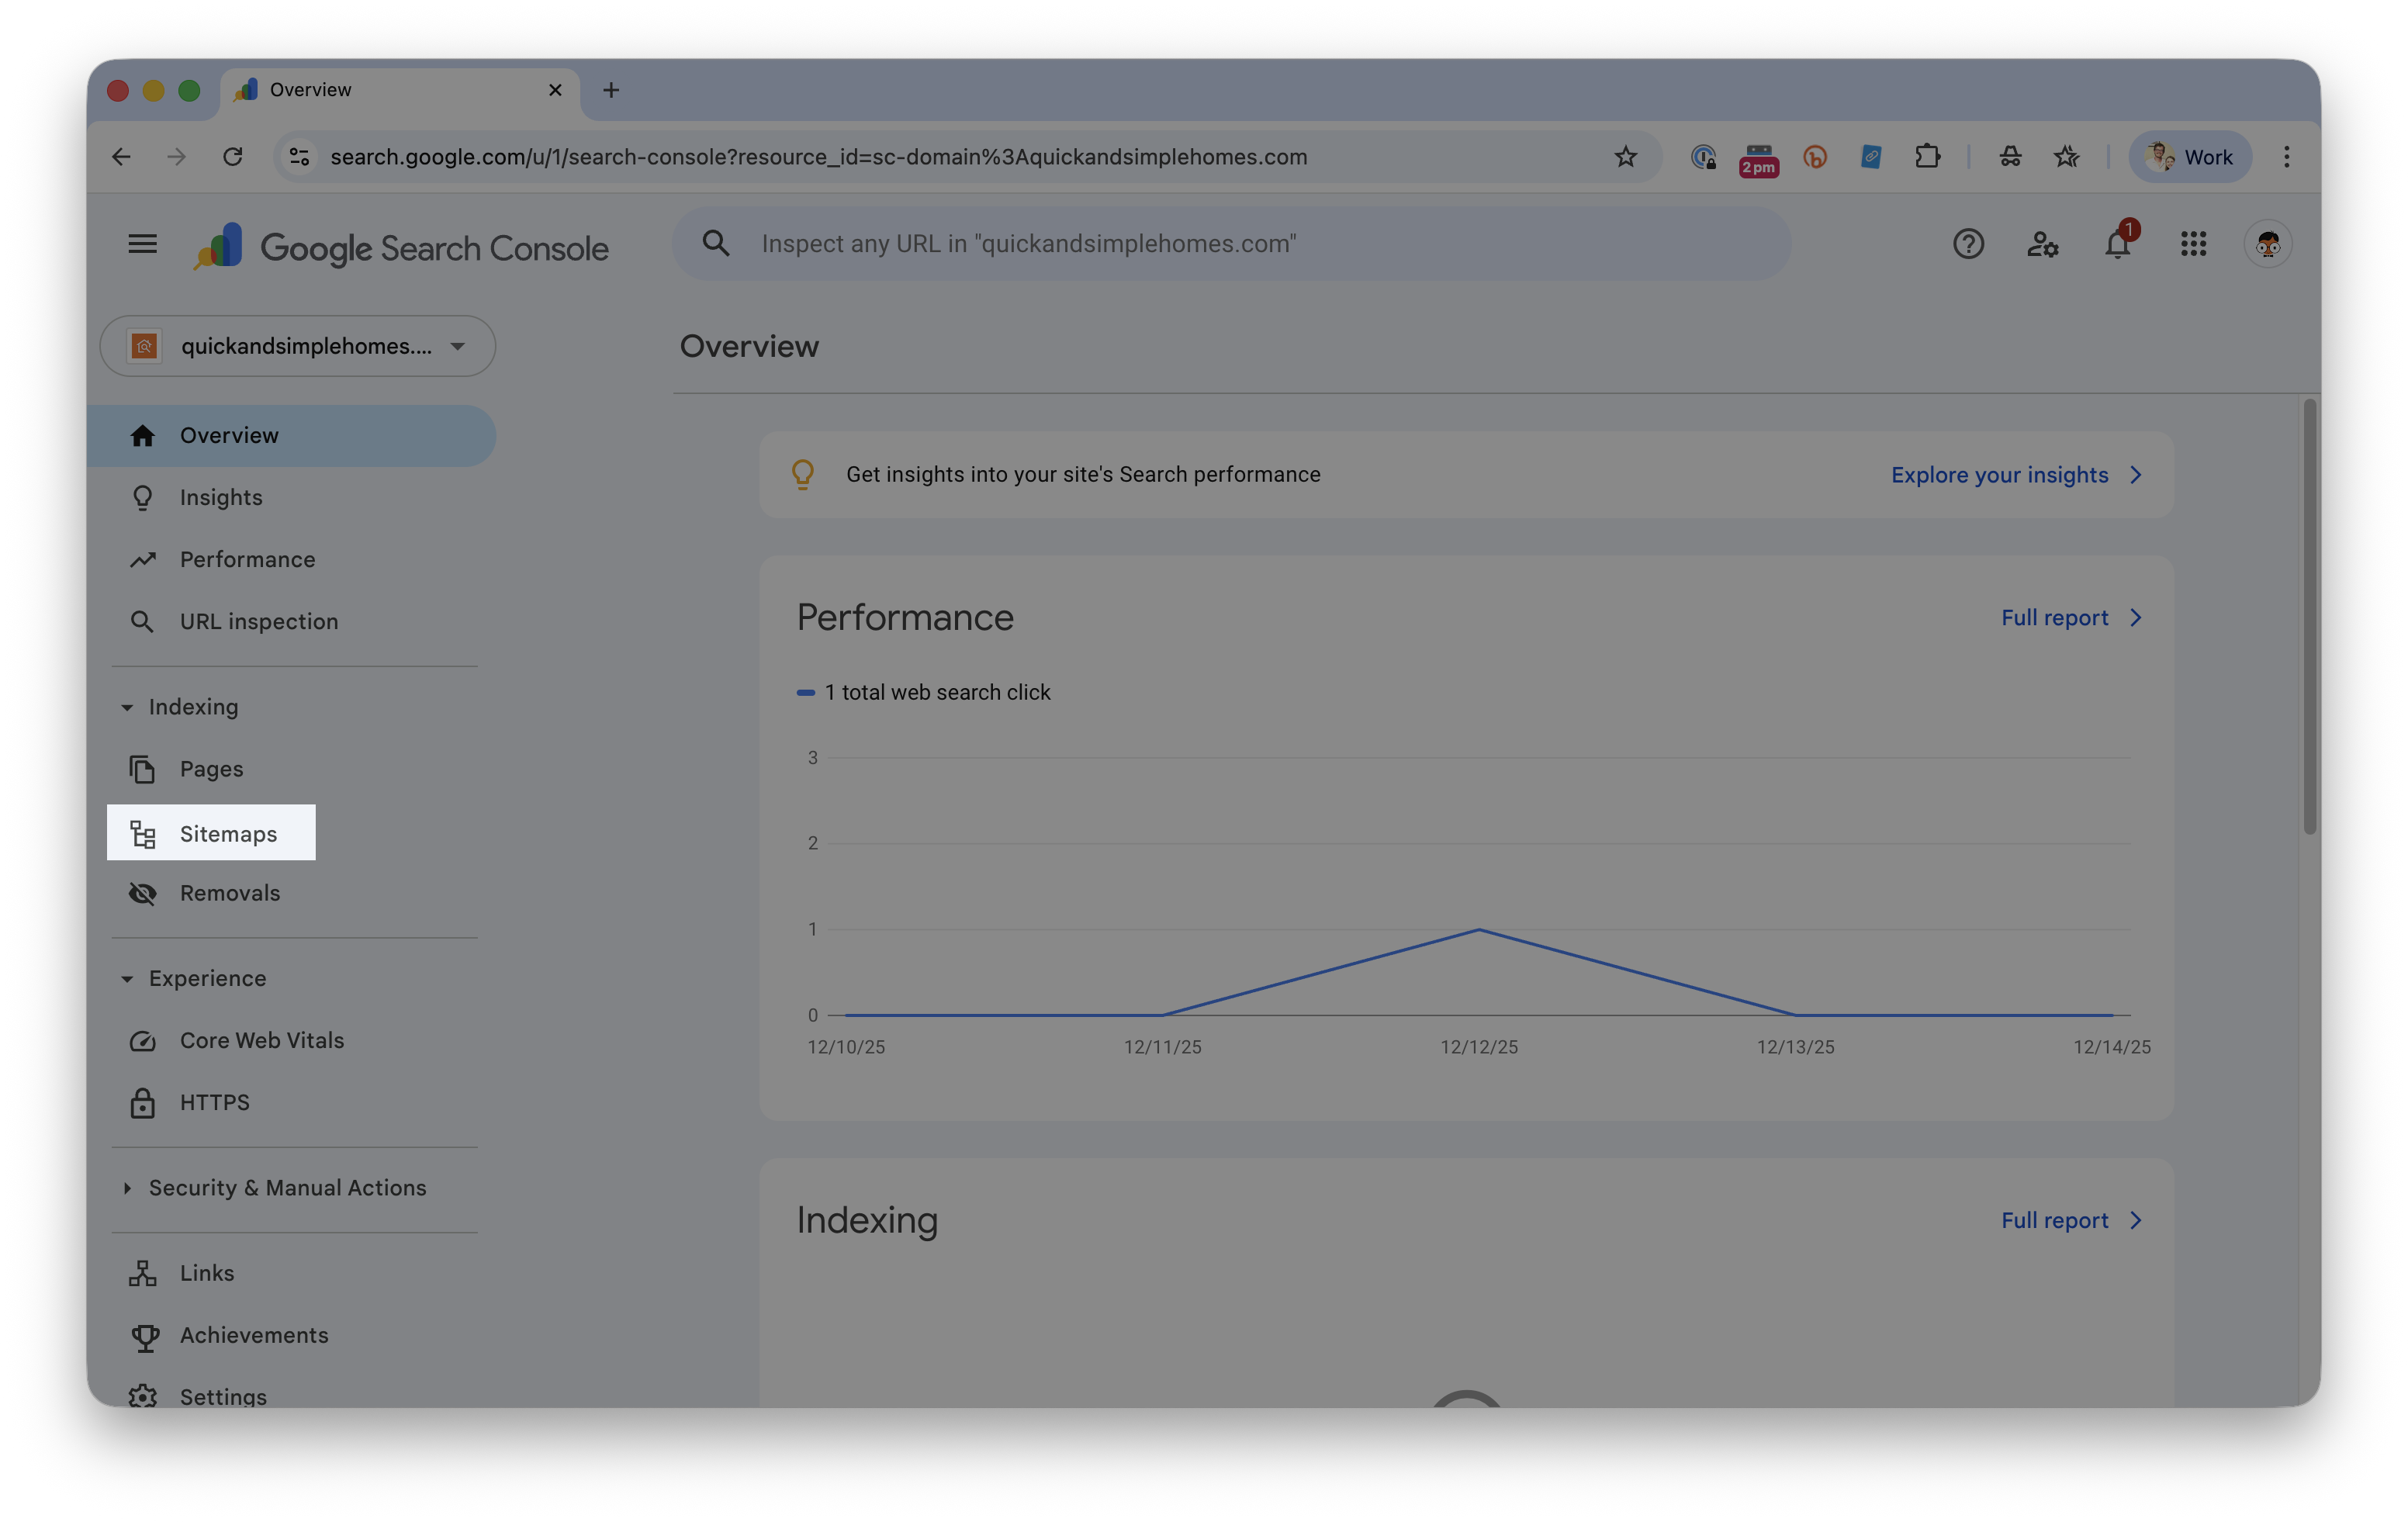
Task: Click the URL inspection search field
Action: click(x=1230, y=244)
